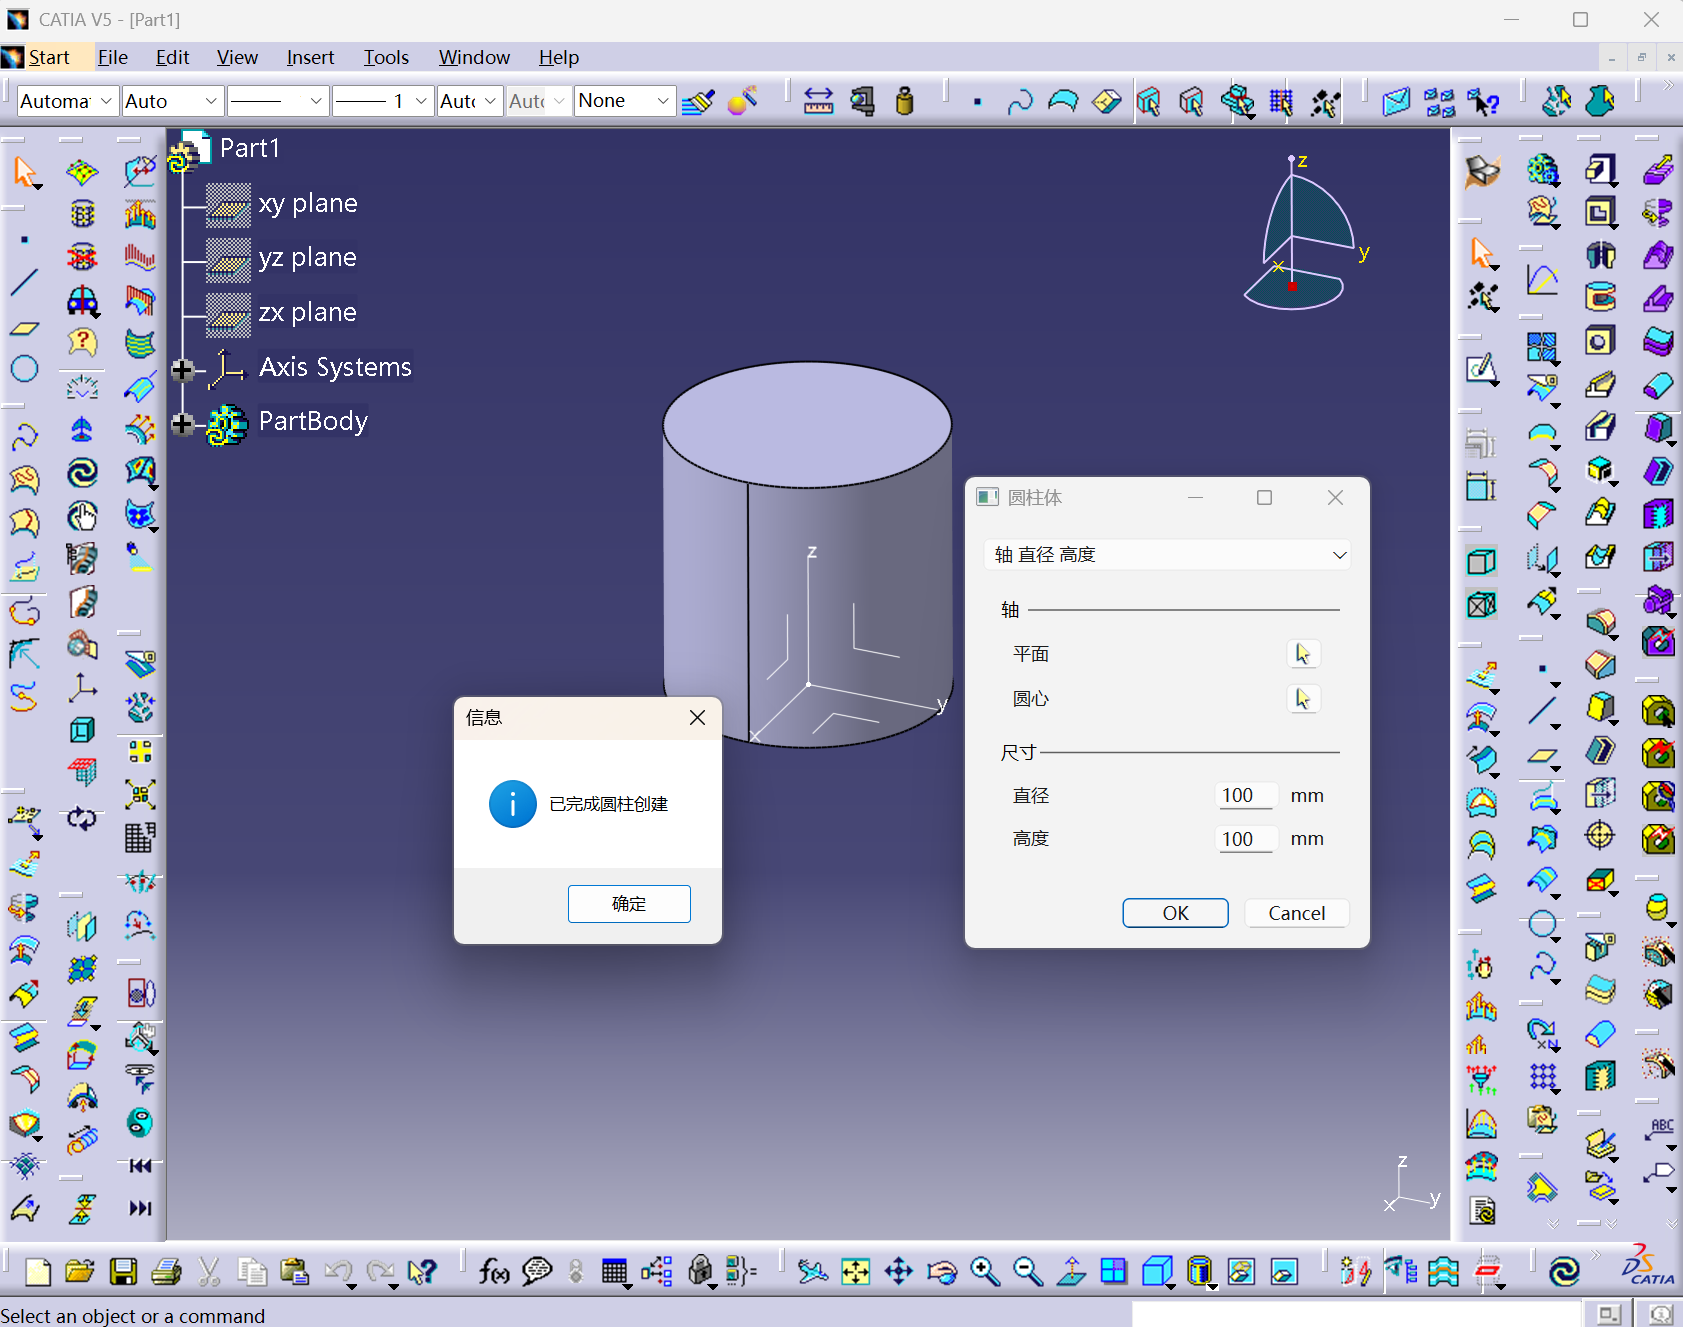Open the File menu
The image size is (1683, 1327).
[113, 58]
